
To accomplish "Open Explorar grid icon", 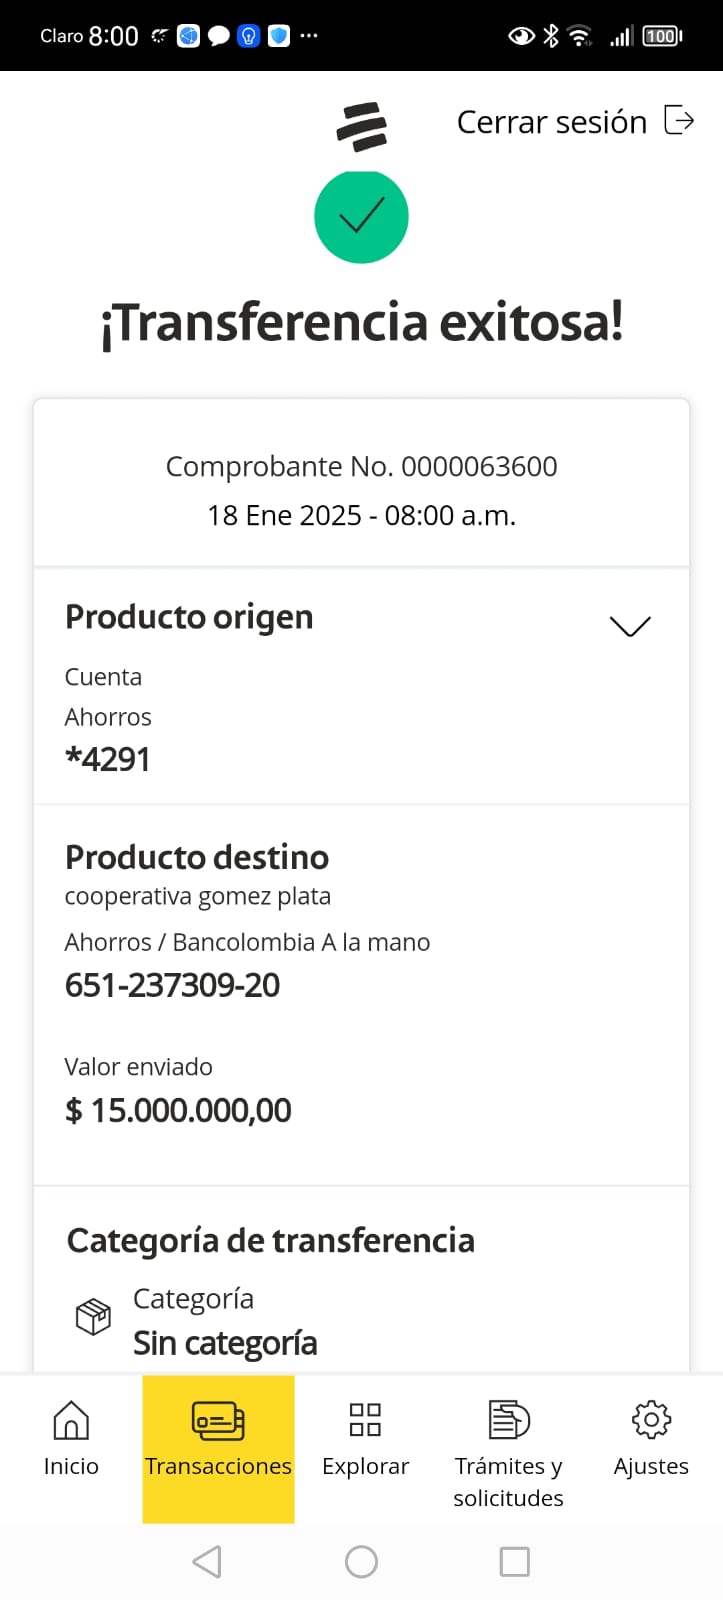I will coord(365,1419).
